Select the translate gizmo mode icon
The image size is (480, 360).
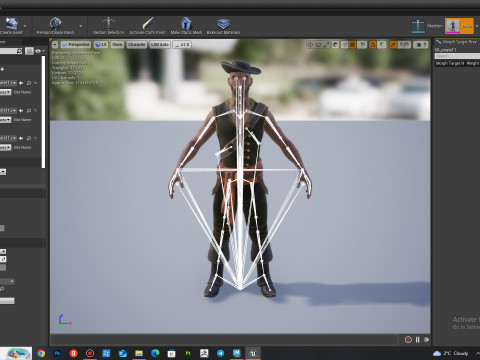pyautogui.click(x=310, y=45)
